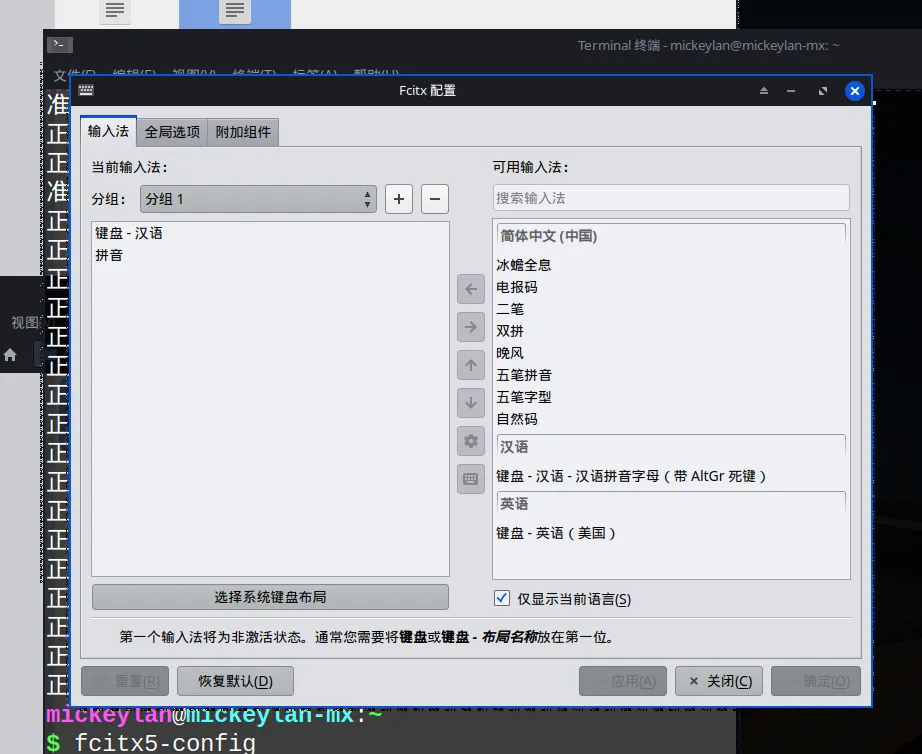This screenshot has width=922, height=754.
Task: Select 冰蟾全息 in available input methods
Action: pos(671,265)
